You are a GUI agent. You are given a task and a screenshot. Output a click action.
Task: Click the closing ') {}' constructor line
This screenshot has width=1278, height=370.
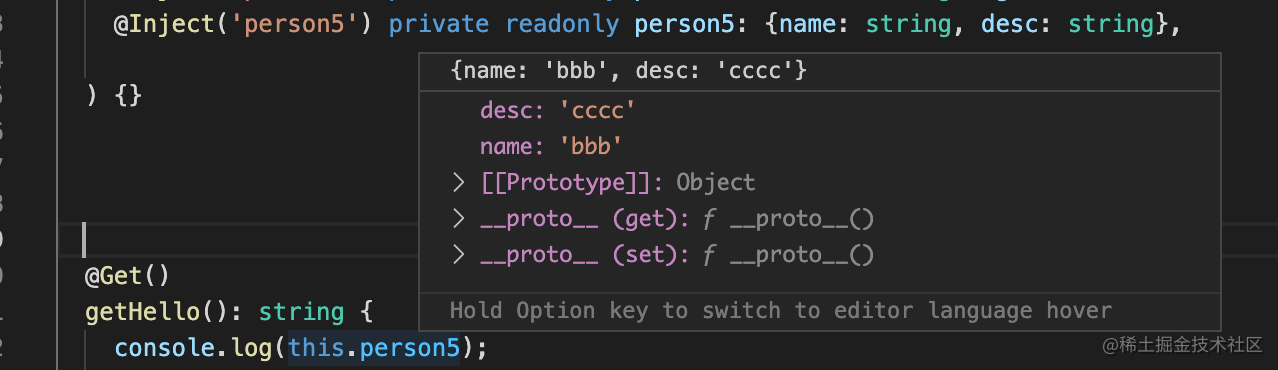coord(114,96)
